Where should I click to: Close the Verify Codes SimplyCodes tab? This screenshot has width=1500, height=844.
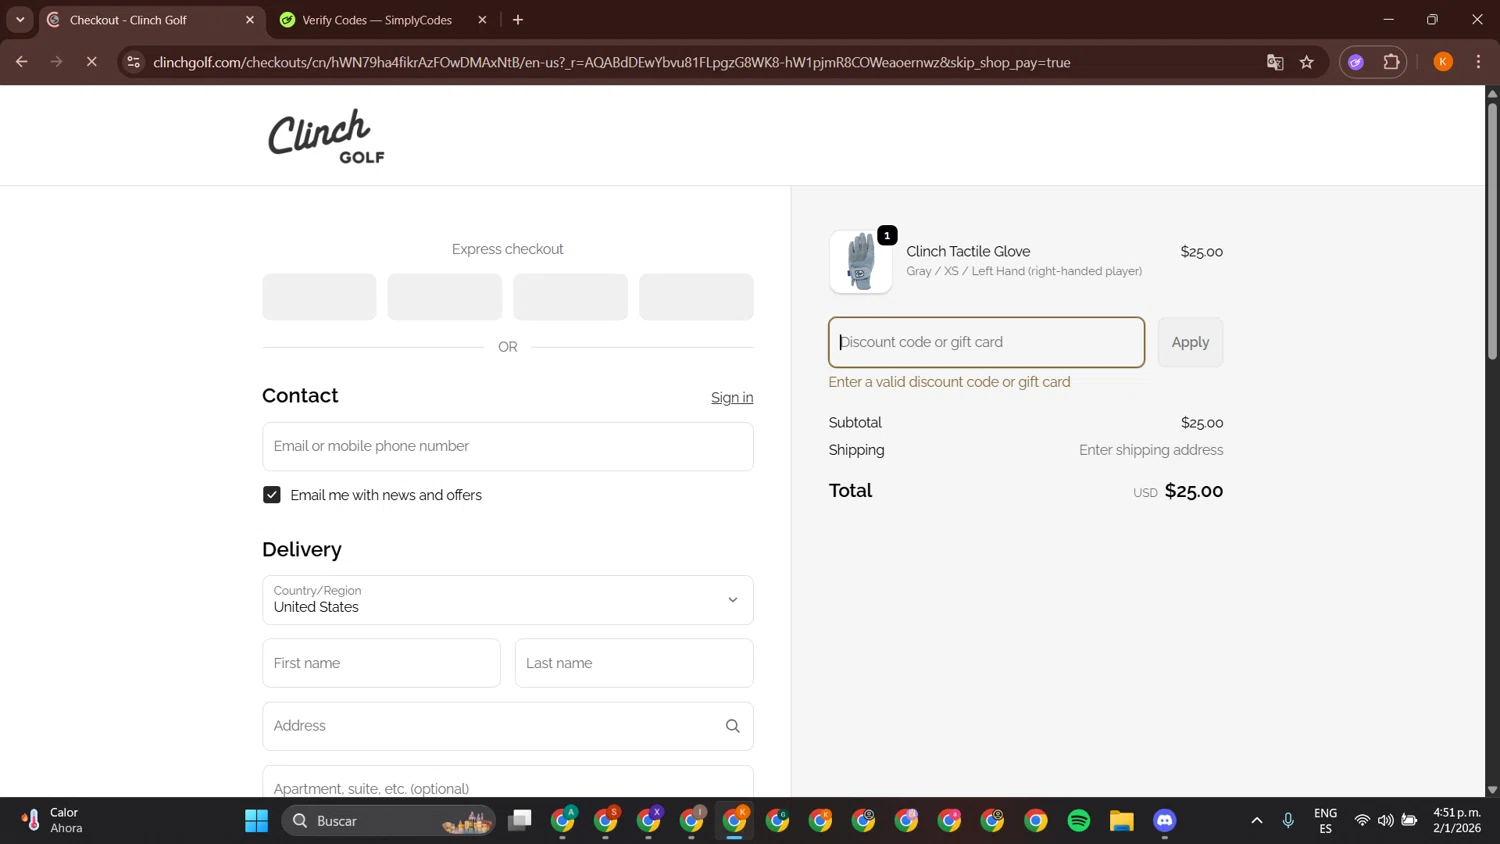coord(482,20)
